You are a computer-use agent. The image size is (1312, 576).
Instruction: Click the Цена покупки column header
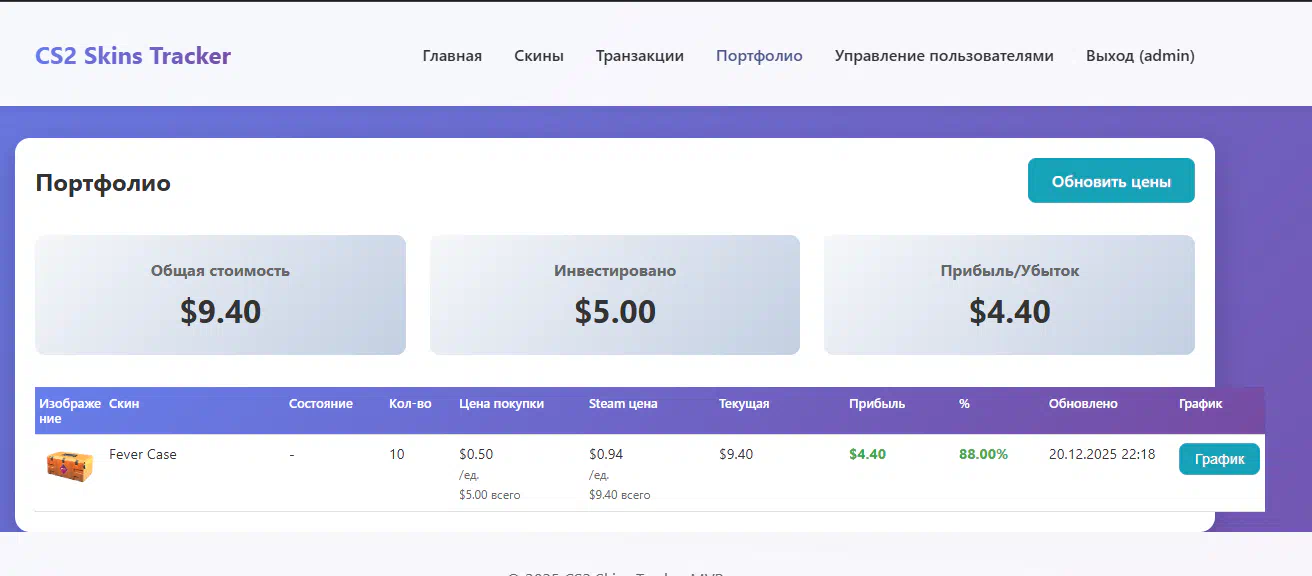coord(502,404)
